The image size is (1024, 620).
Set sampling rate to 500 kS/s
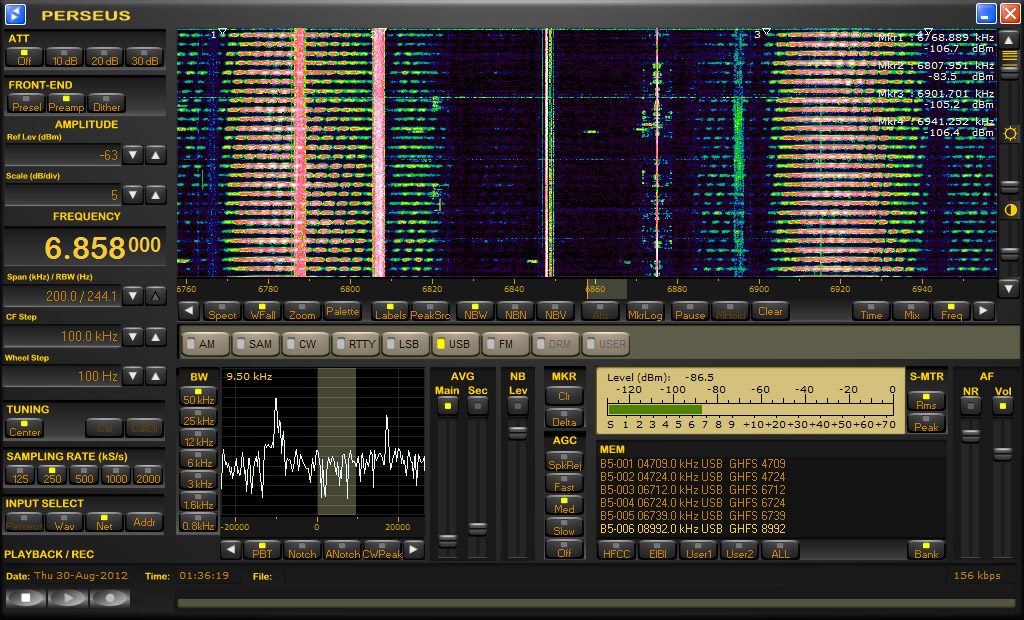[84, 475]
